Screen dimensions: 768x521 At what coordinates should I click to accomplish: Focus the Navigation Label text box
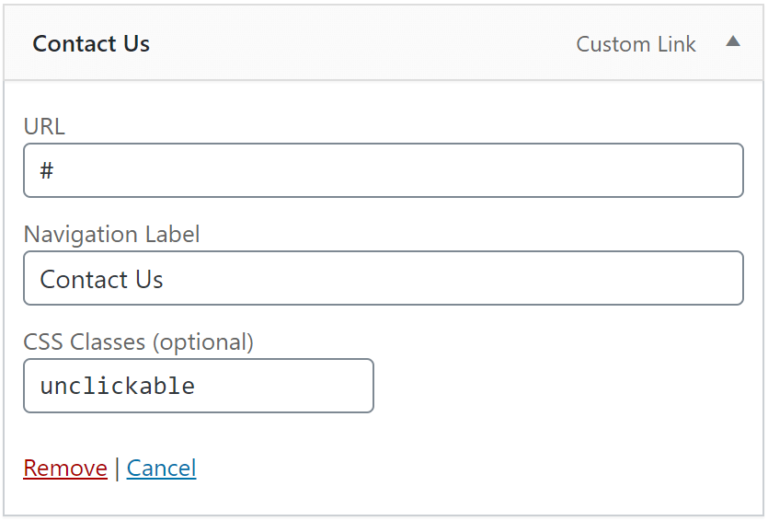point(384,278)
